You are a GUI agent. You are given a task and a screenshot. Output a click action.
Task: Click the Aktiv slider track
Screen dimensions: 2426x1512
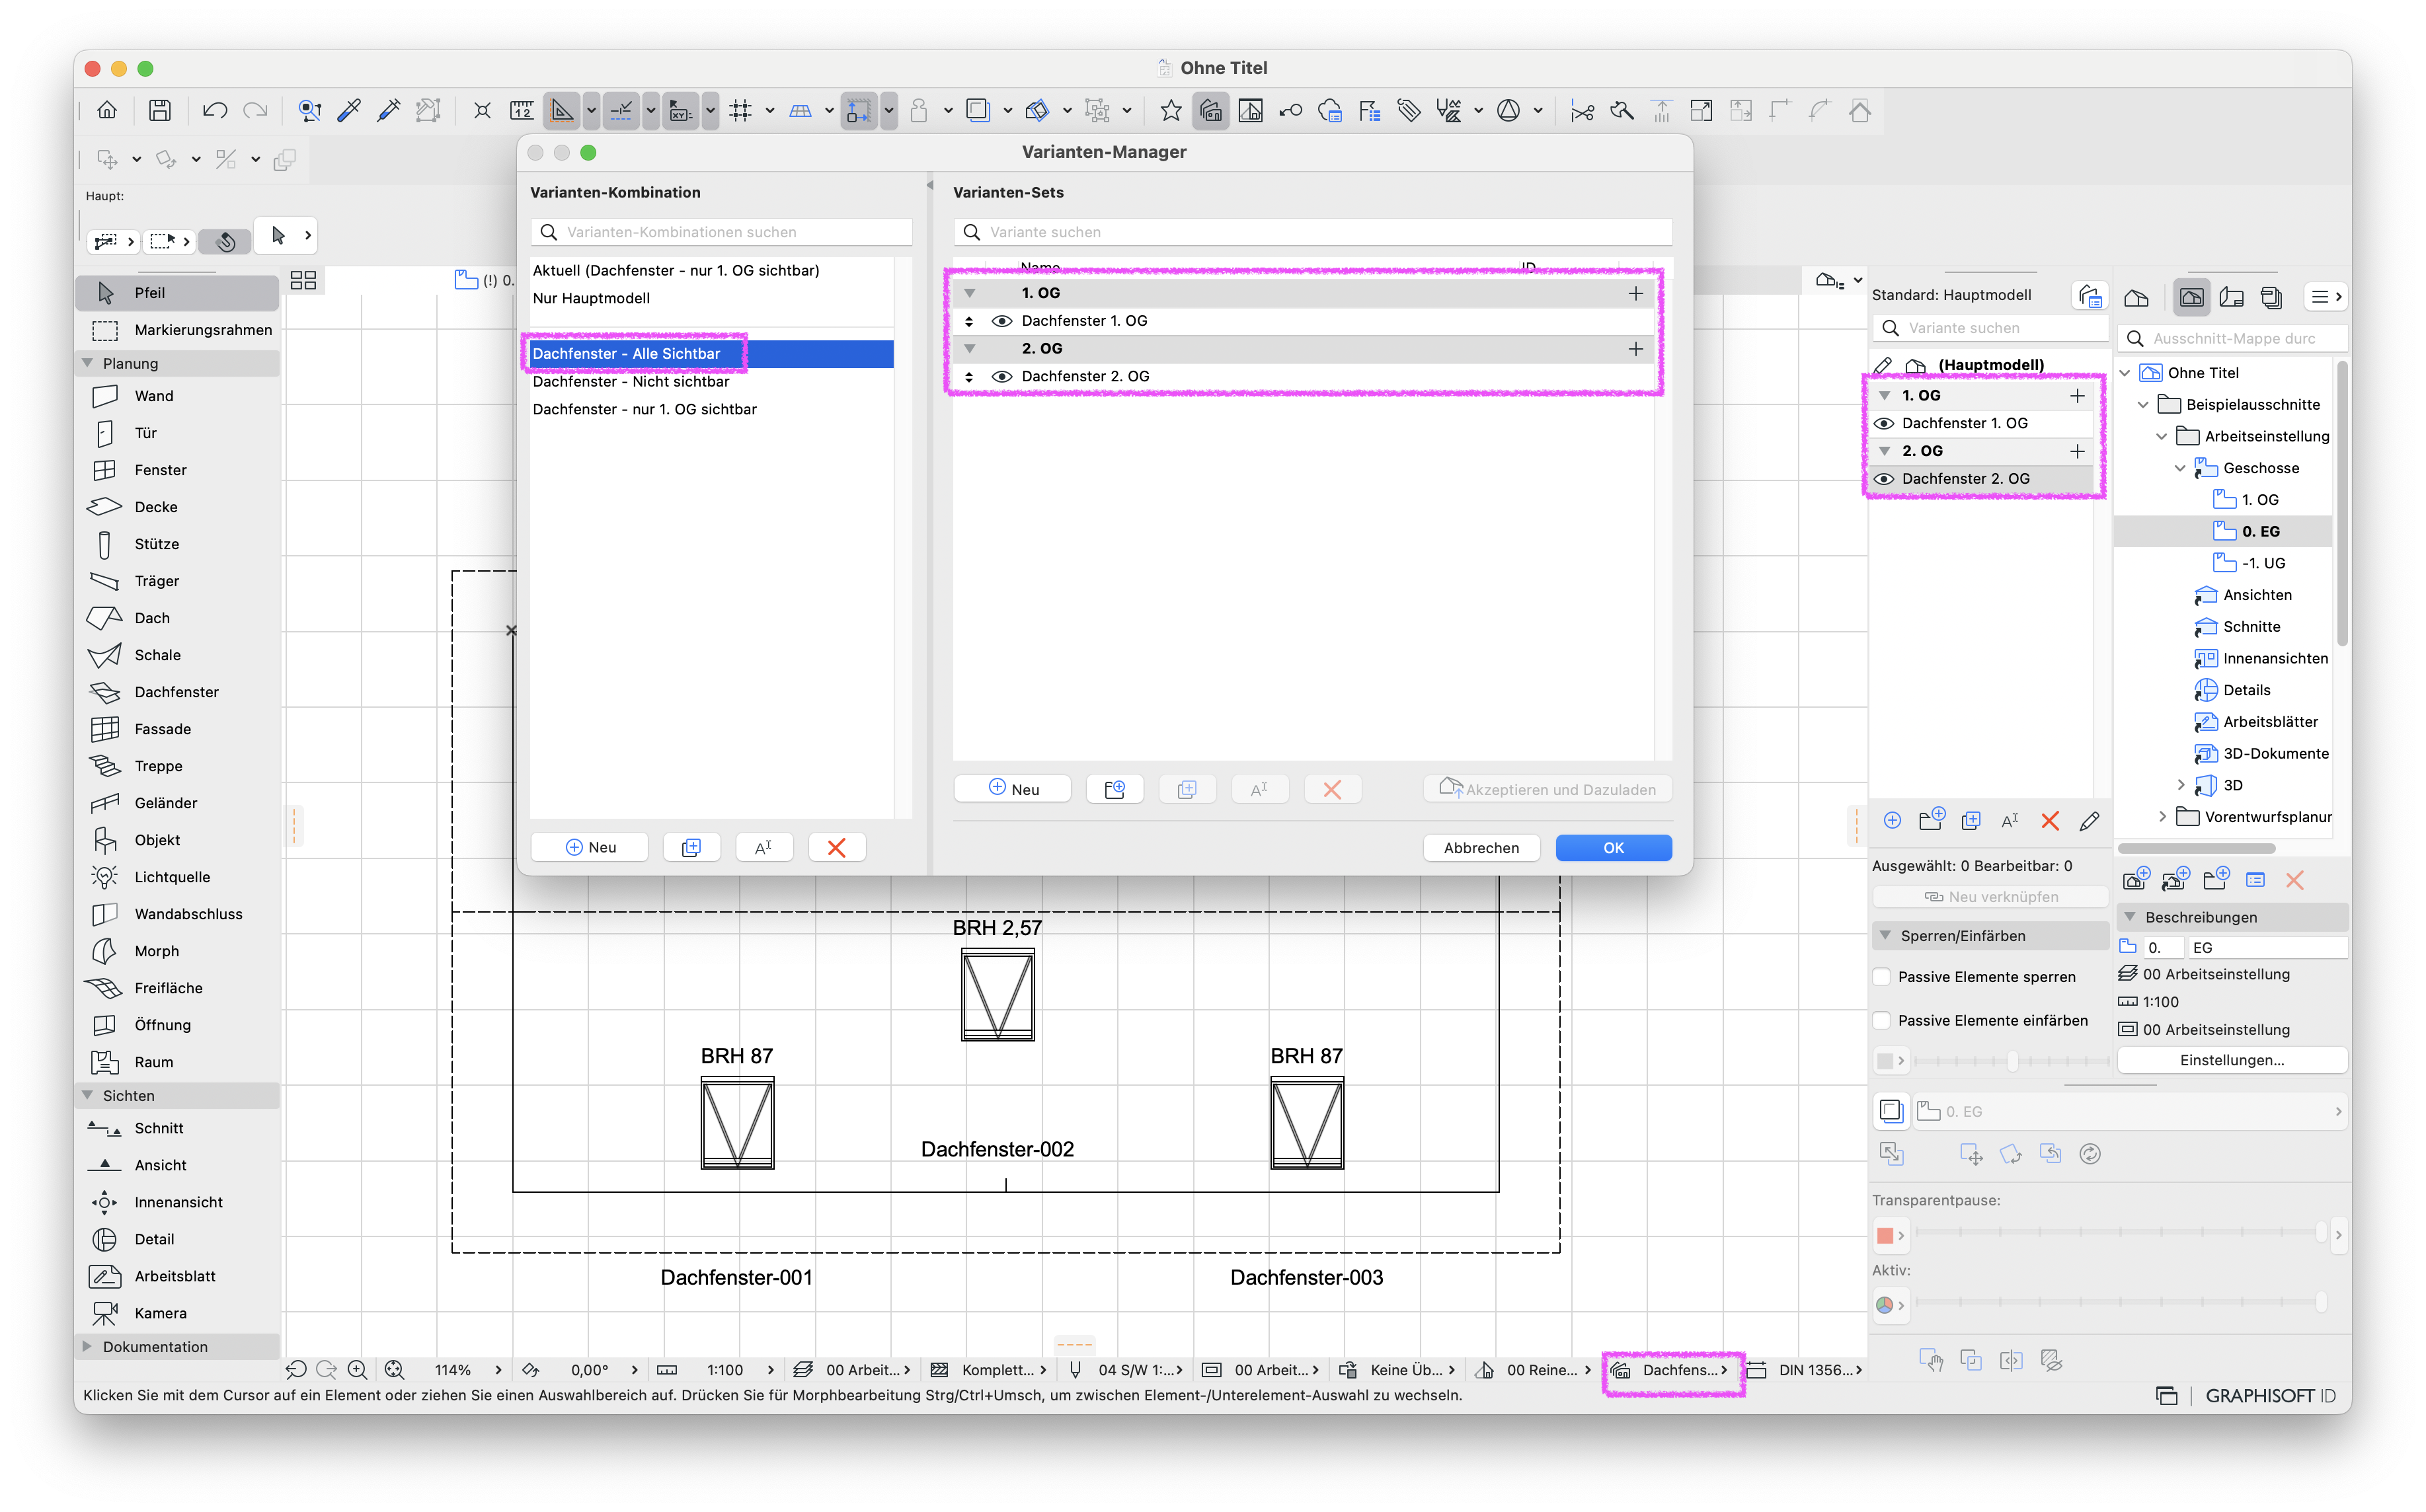(2120, 1303)
